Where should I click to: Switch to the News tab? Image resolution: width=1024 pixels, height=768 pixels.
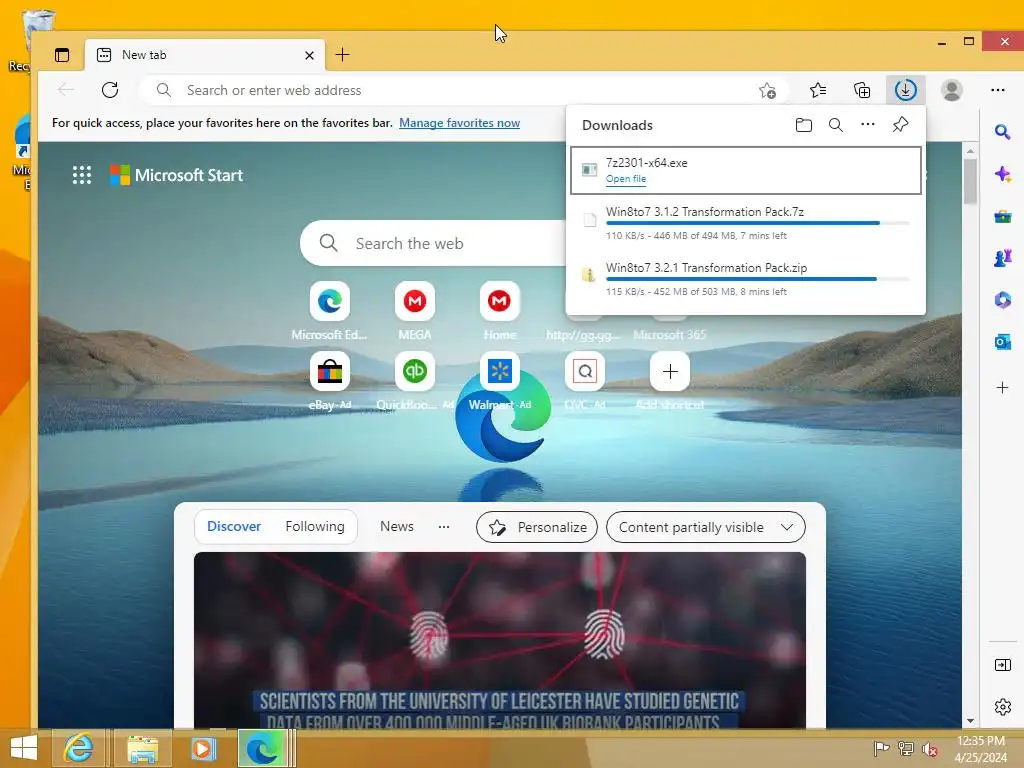396,526
